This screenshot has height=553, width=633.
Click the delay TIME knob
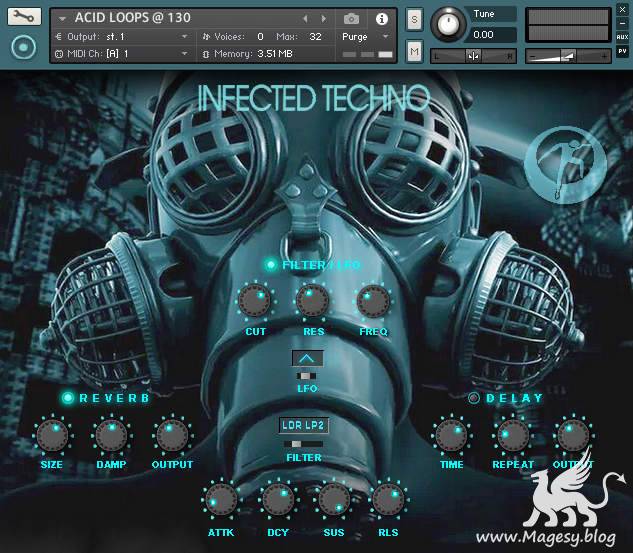tap(452, 436)
